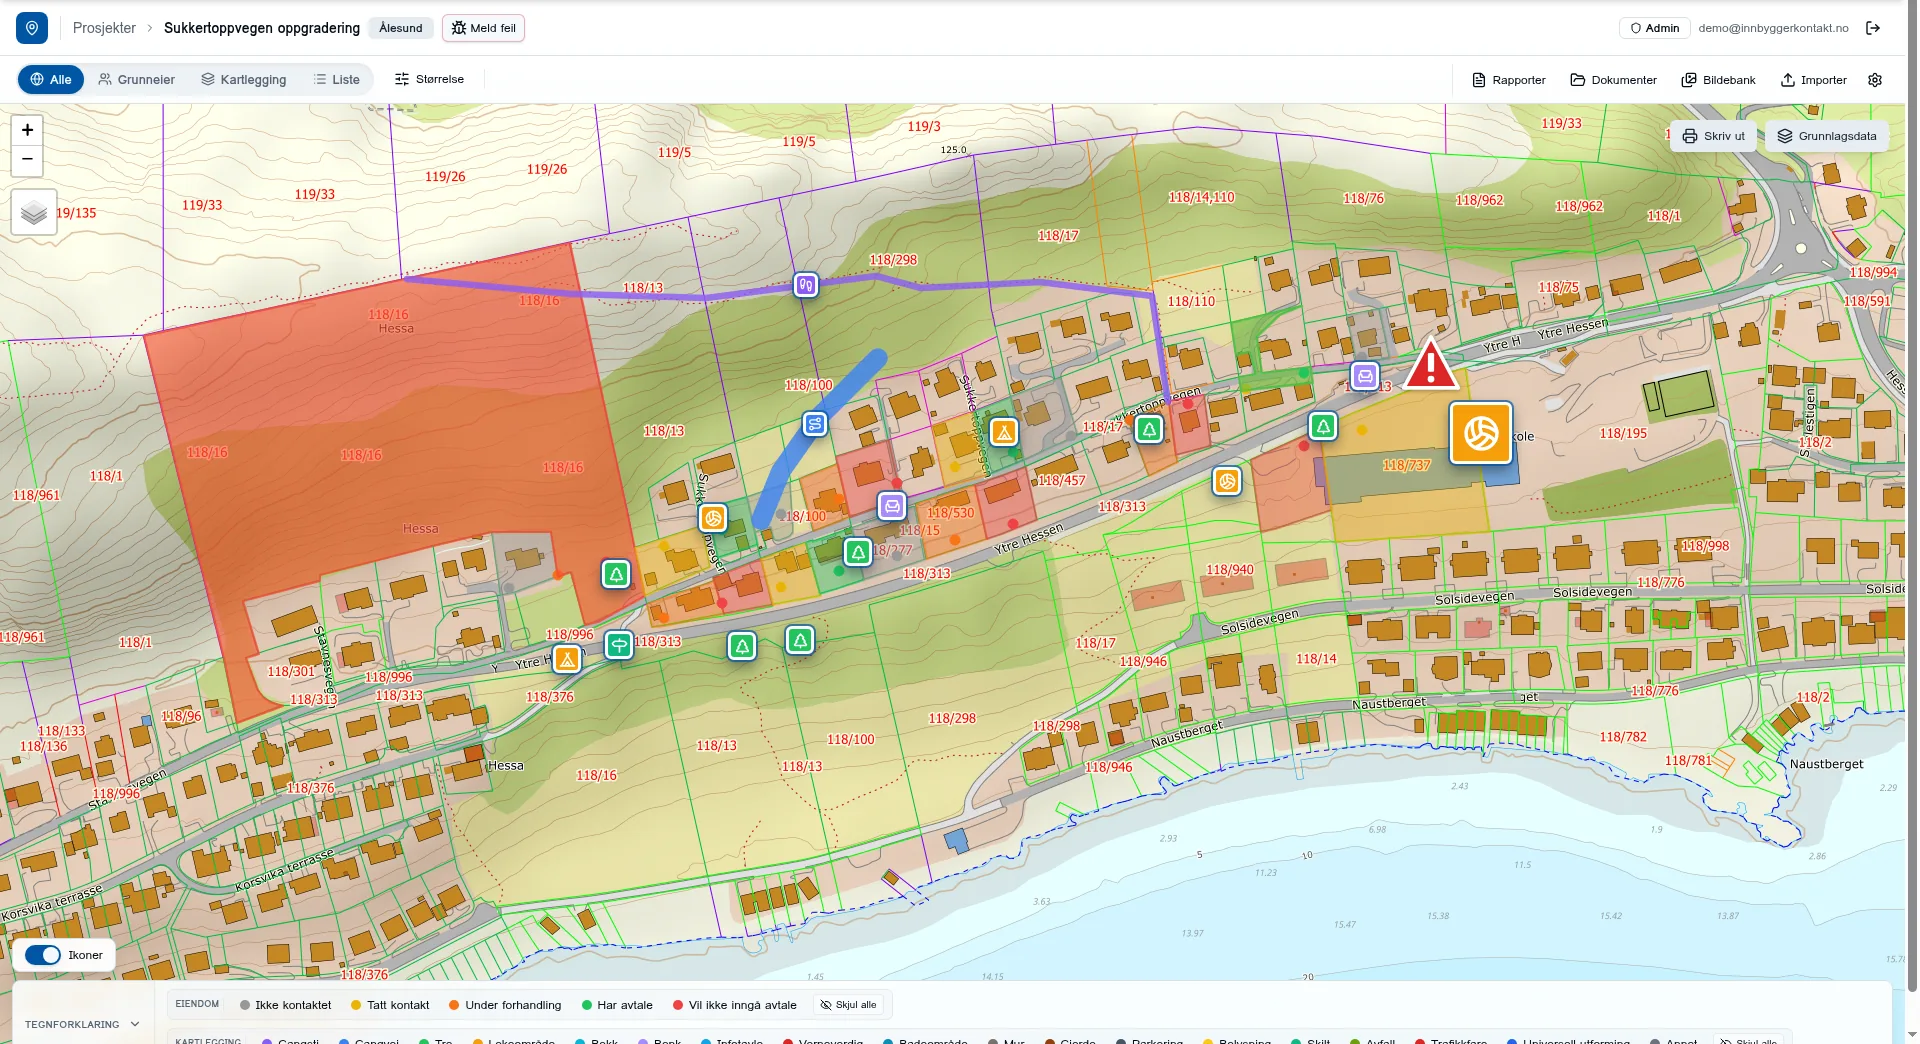
Task: Click the red 118/16 Hessa property polygon
Action: tap(390, 440)
